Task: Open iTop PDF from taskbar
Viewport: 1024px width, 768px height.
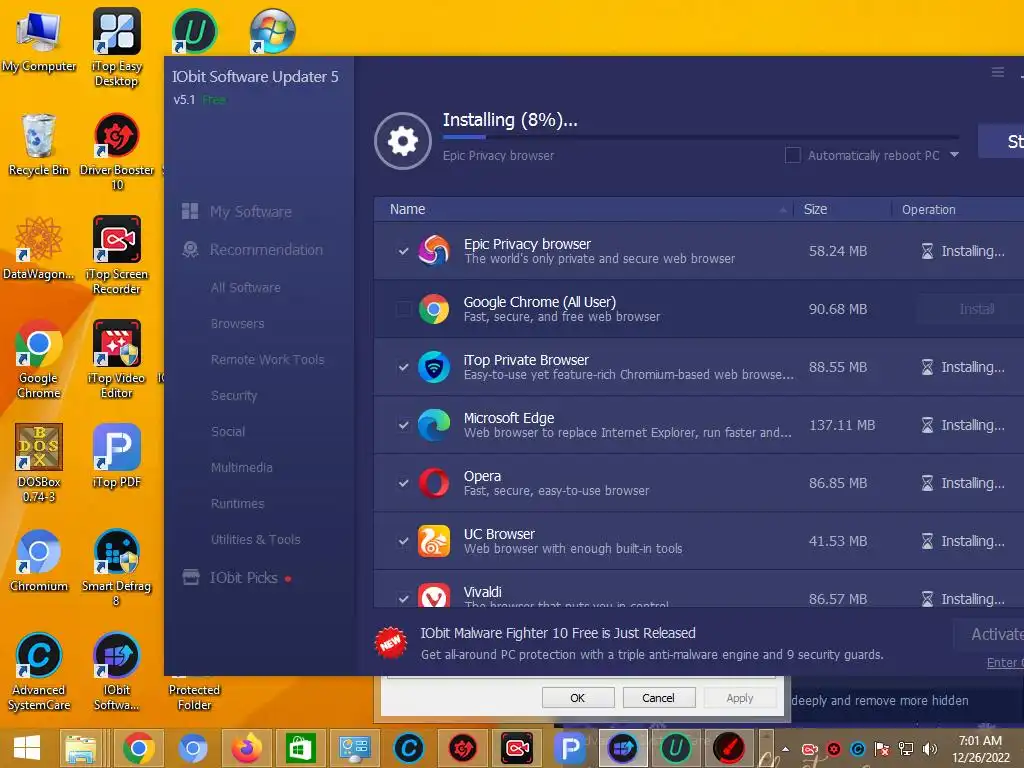Action: coord(569,748)
